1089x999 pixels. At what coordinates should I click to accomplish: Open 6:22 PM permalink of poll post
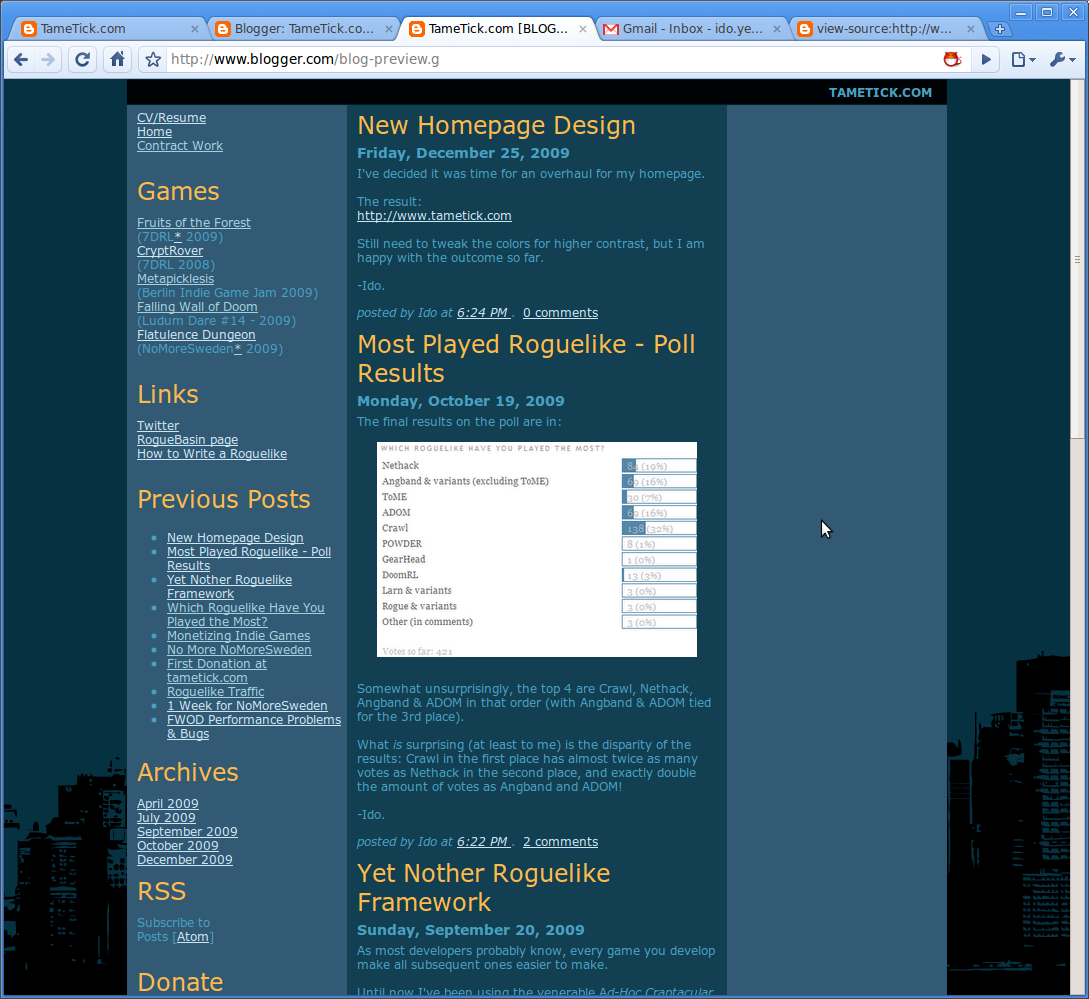pos(483,841)
